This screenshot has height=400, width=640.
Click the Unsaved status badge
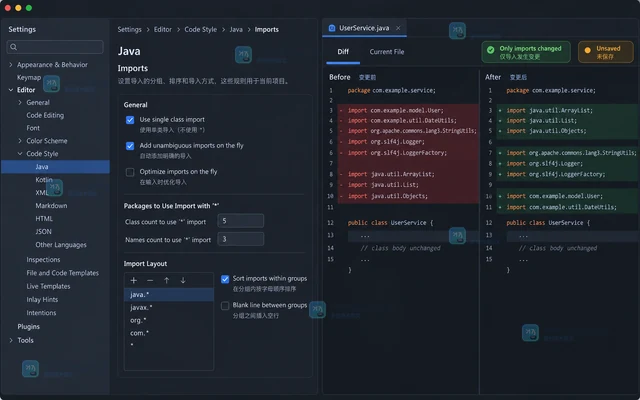606,52
